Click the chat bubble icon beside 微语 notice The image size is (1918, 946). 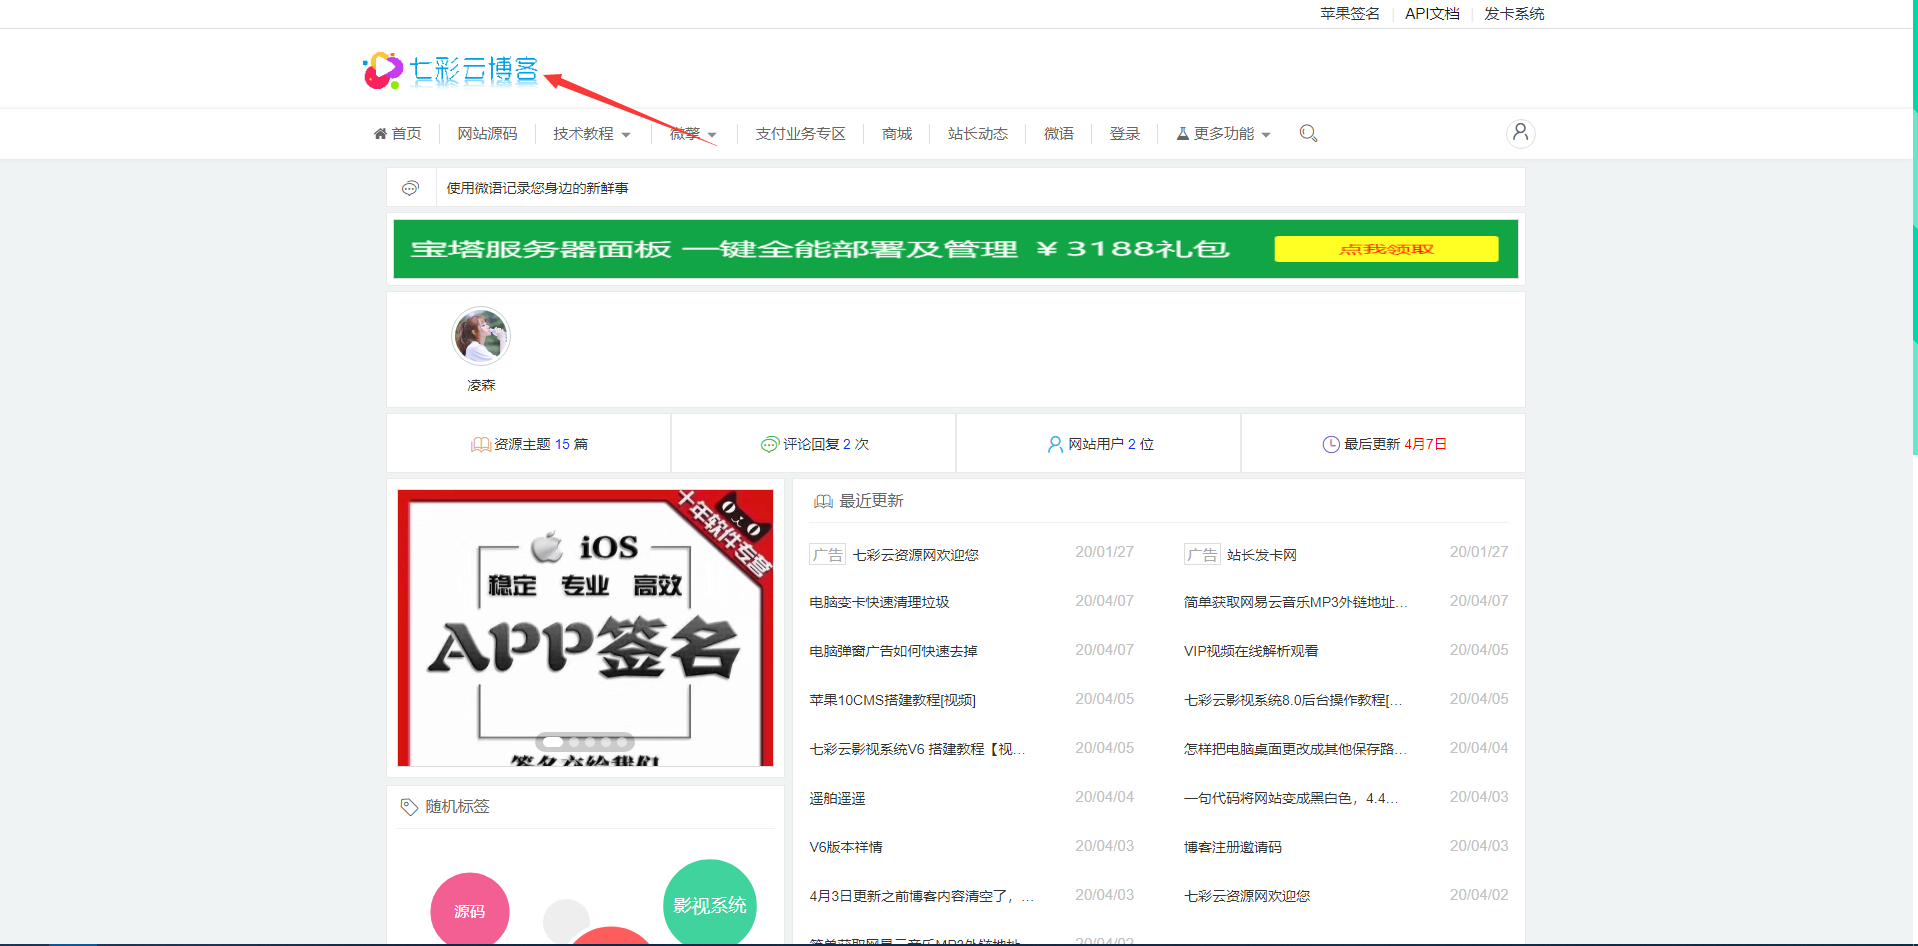point(410,188)
